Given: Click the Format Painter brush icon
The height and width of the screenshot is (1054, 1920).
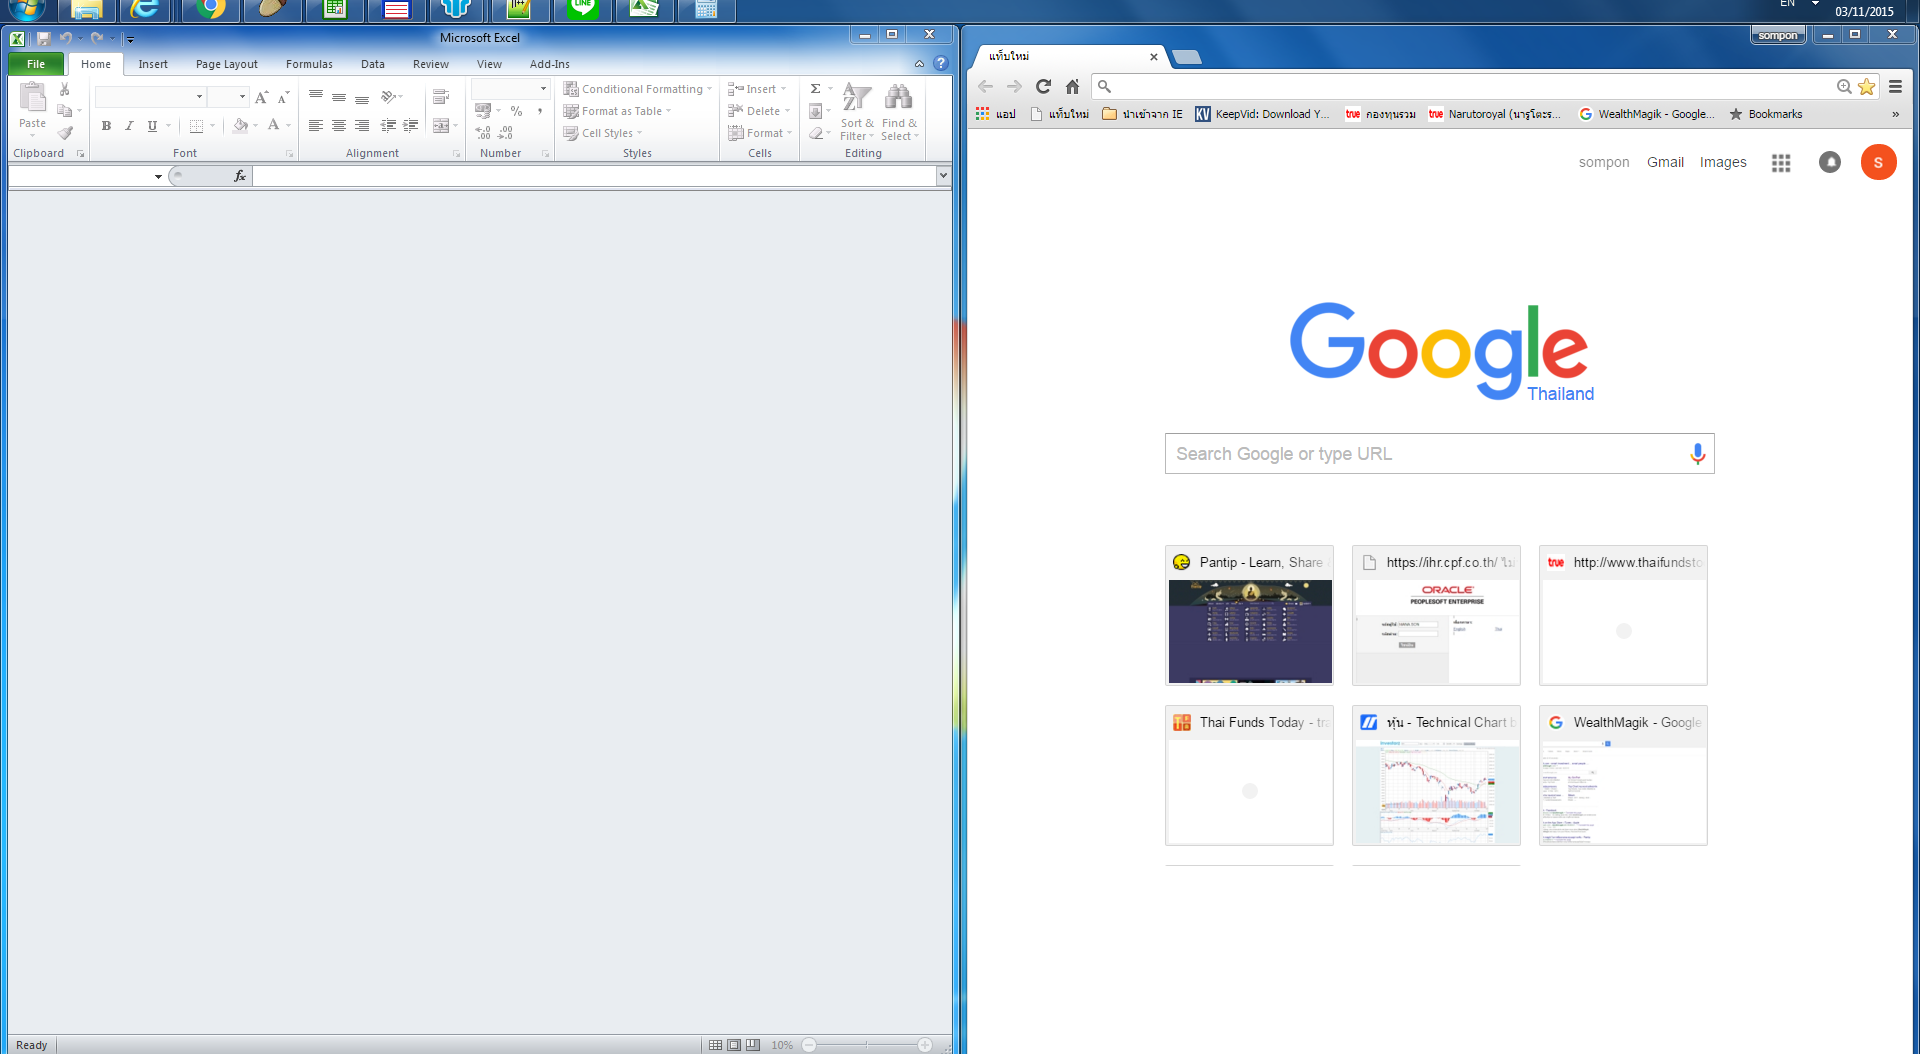Looking at the screenshot, I should pyautogui.click(x=65, y=133).
